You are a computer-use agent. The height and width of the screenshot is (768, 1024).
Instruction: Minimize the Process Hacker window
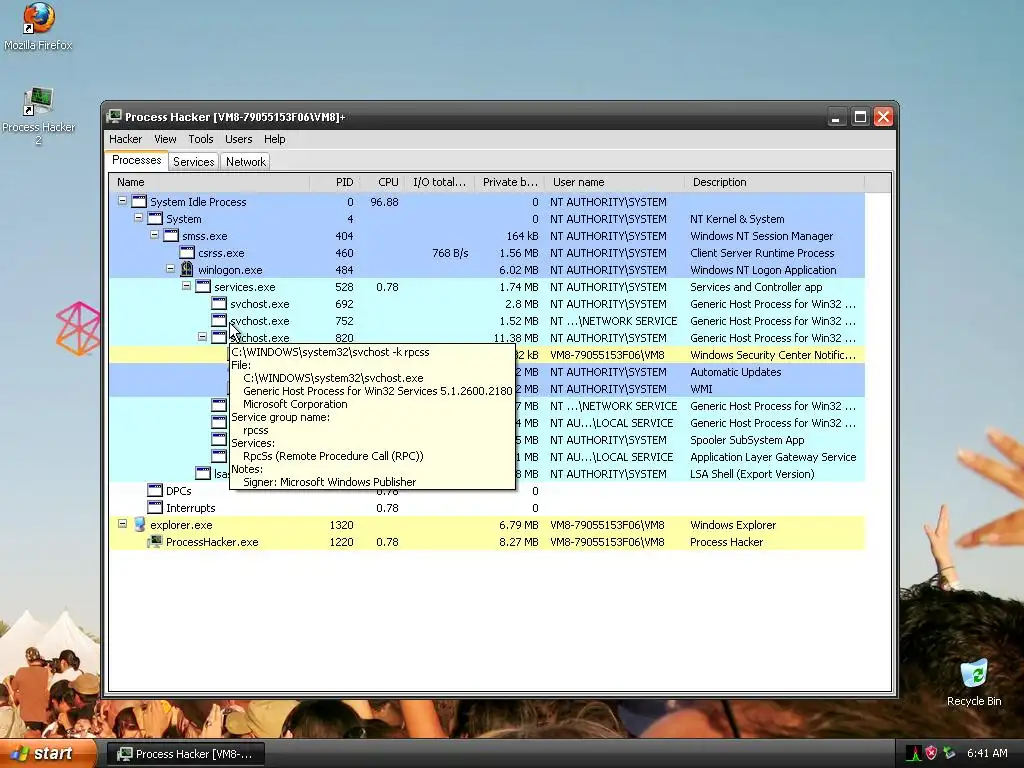(835, 117)
